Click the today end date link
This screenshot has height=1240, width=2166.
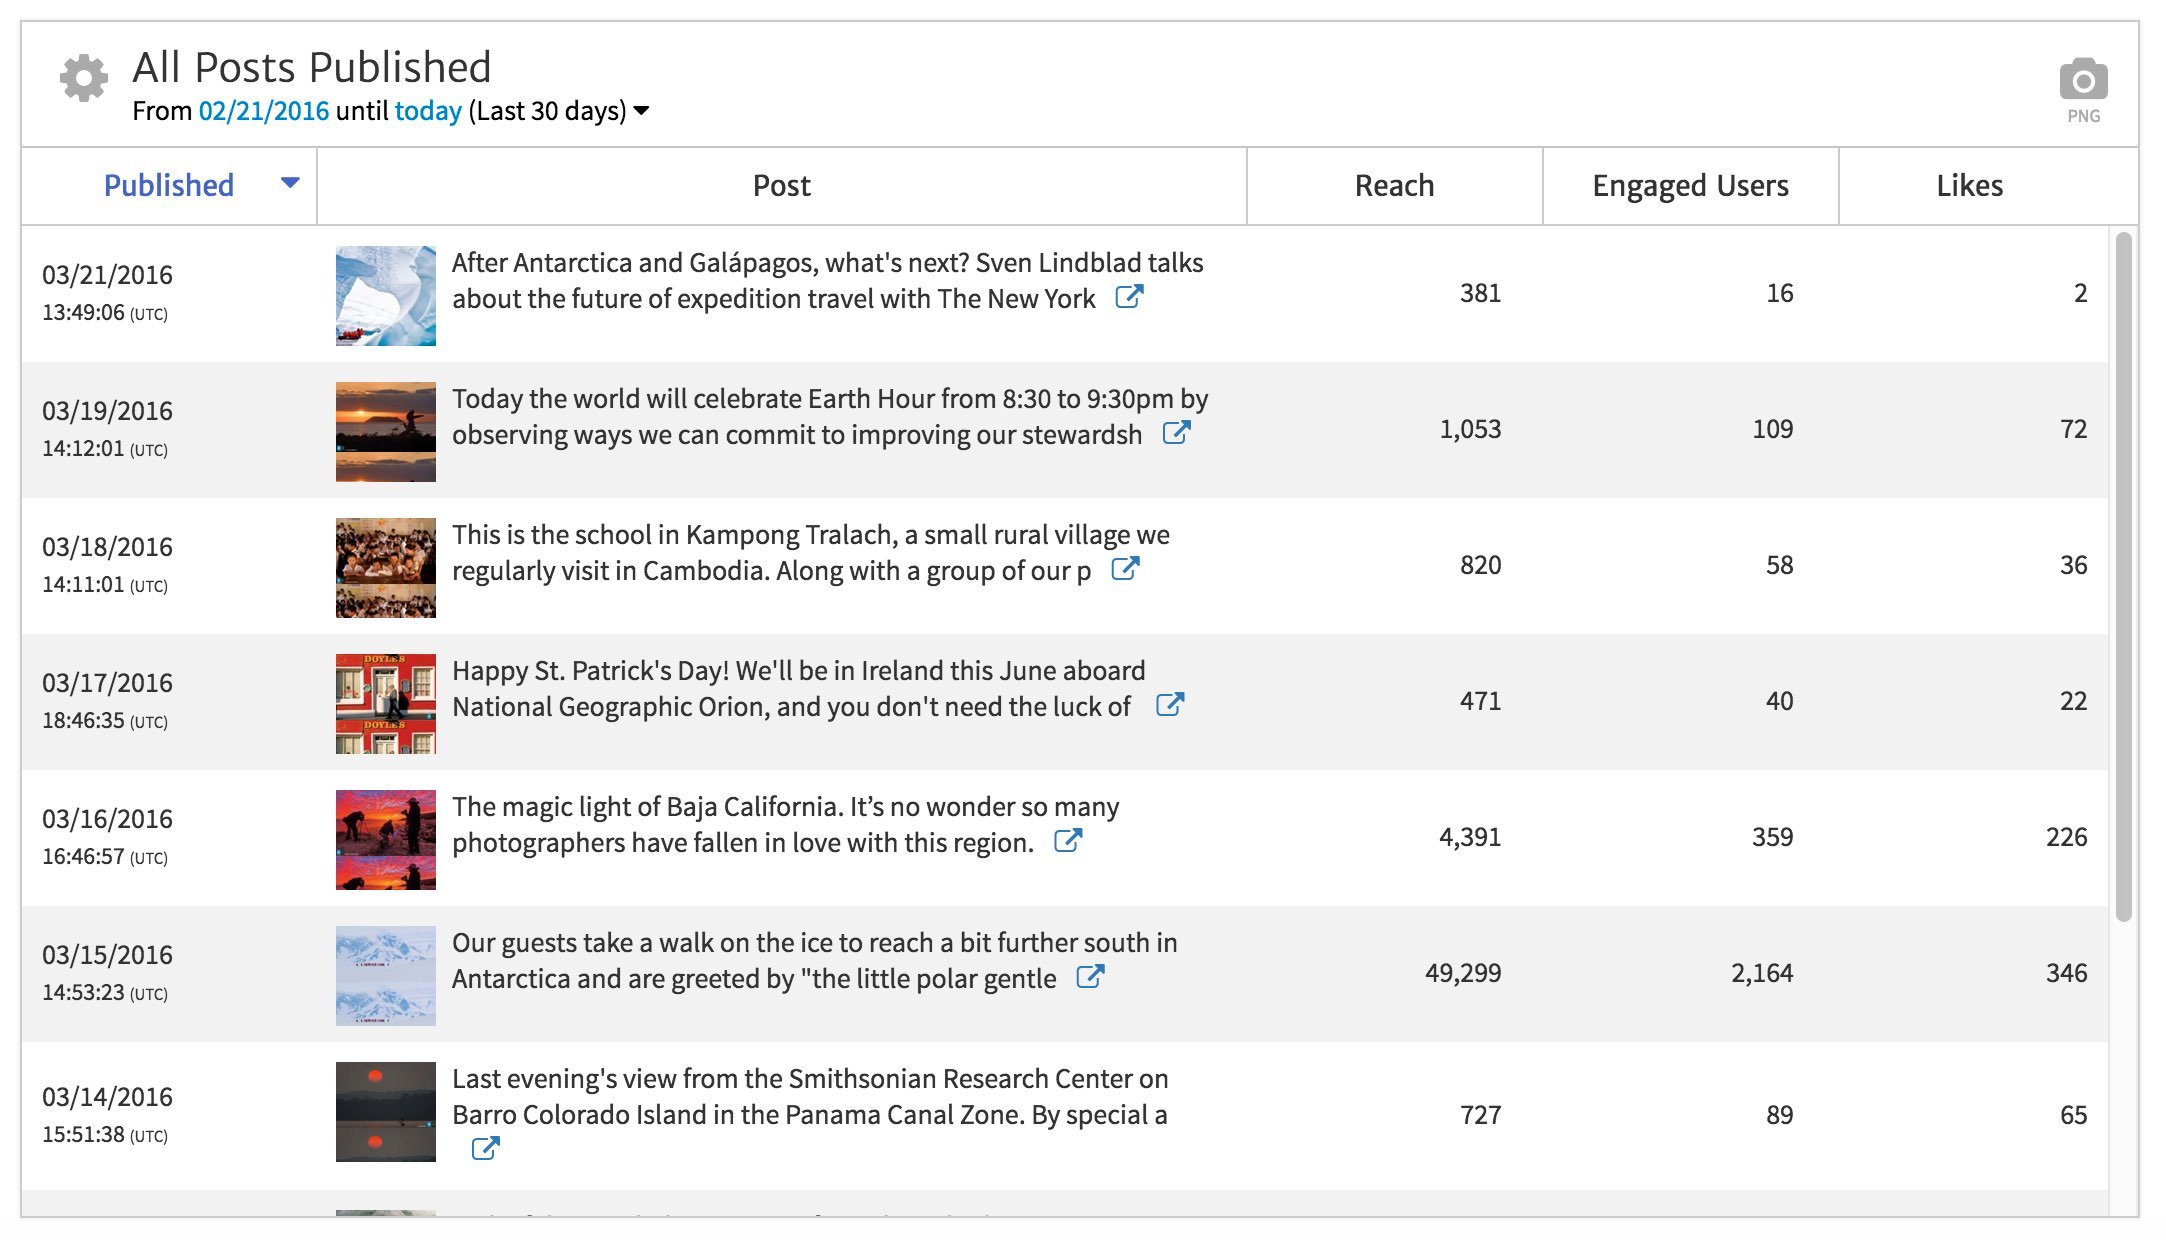pyautogui.click(x=425, y=111)
